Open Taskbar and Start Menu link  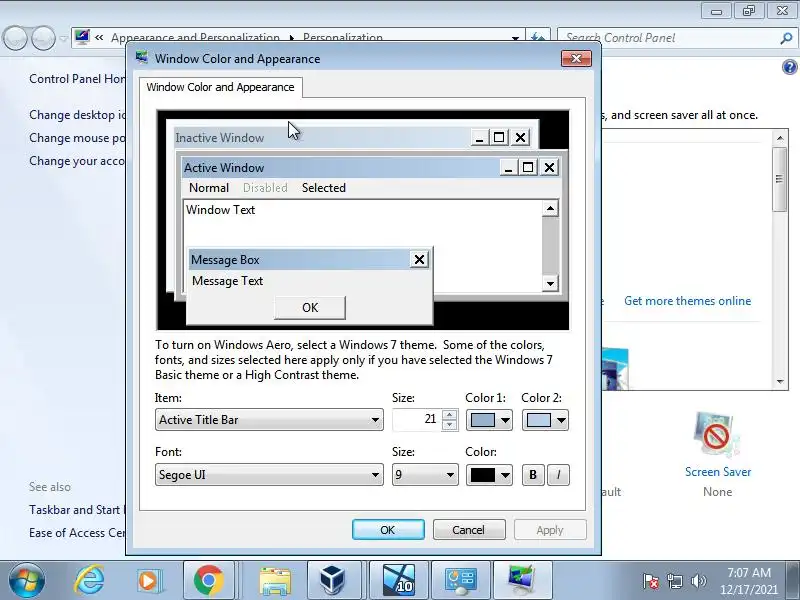click(x=78, y=510)
